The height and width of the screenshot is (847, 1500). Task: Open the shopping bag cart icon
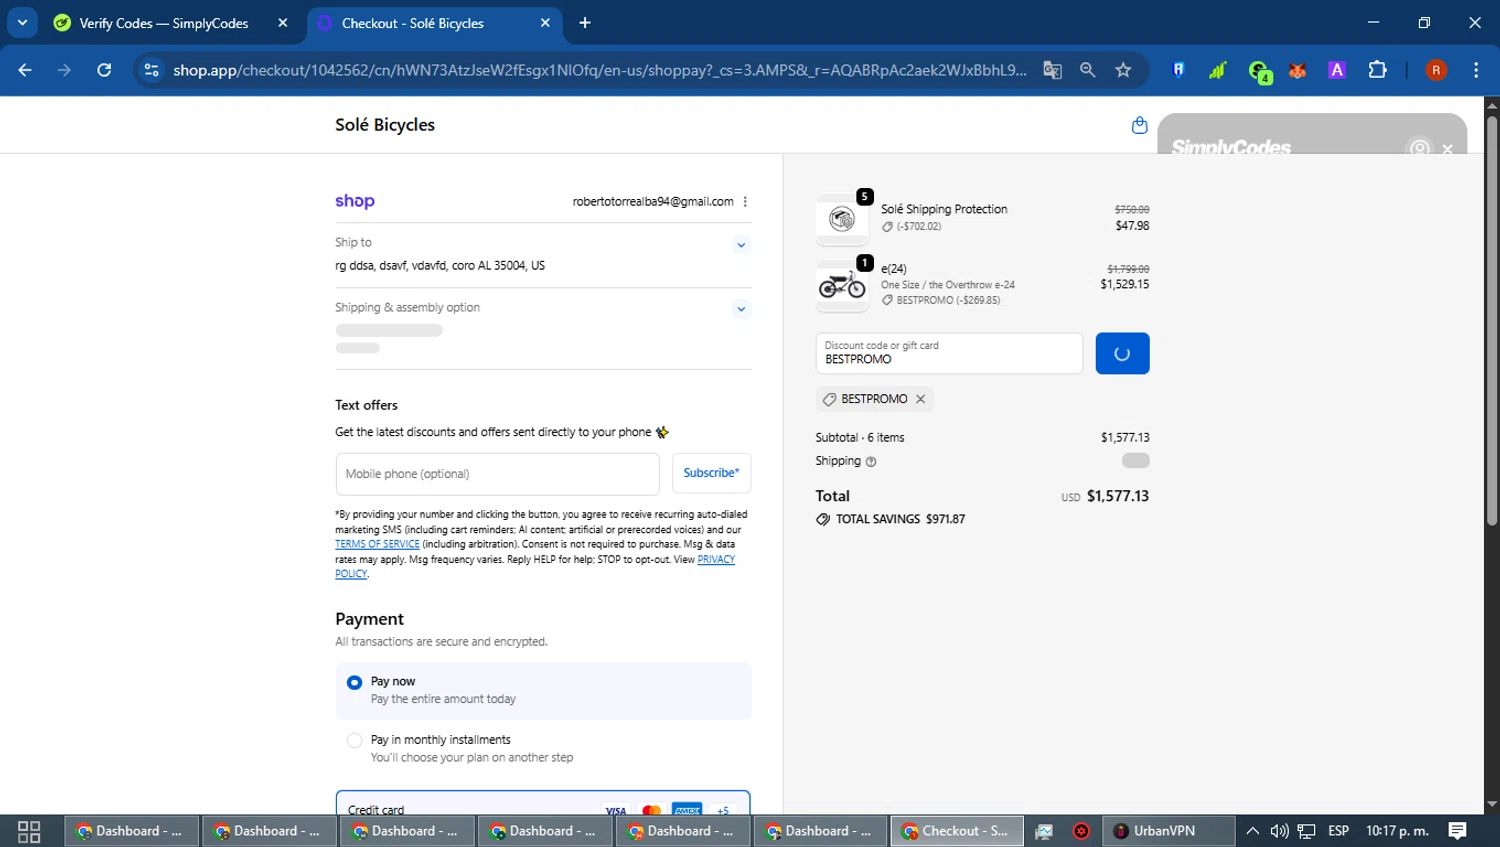pos(1139,125)
